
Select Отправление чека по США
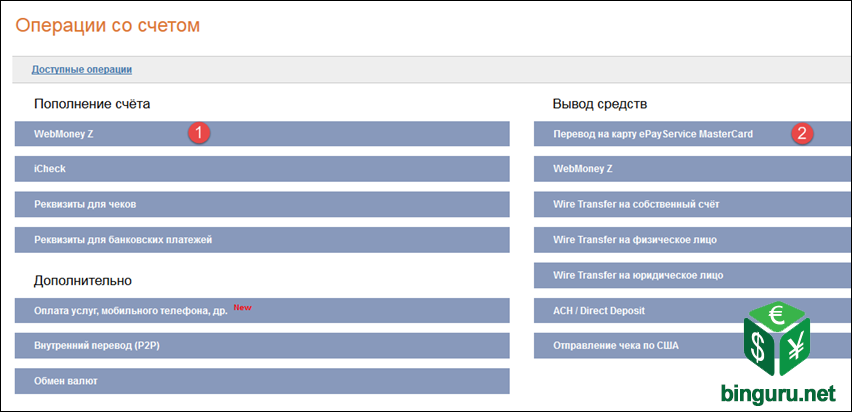tap(693, 346)
